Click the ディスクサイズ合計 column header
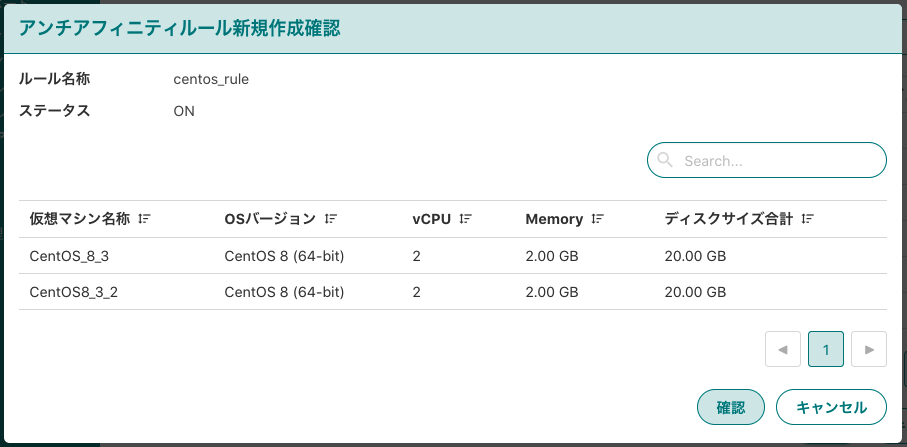Viewport: 907px width, 447px height. [x=729, y=219]
